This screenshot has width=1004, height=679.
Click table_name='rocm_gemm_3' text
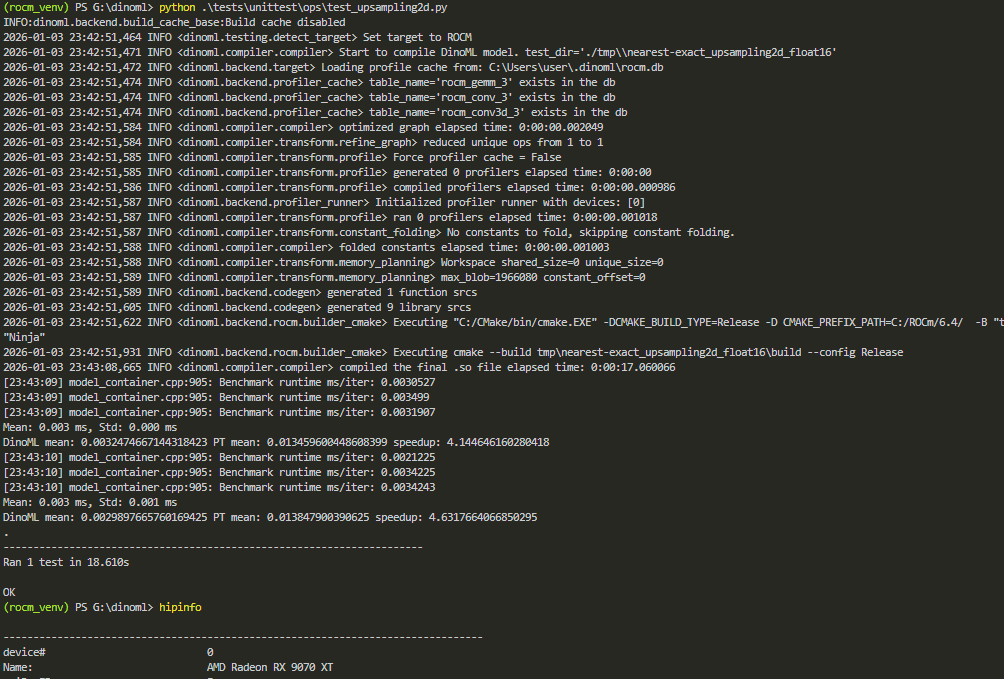[439, 83]
